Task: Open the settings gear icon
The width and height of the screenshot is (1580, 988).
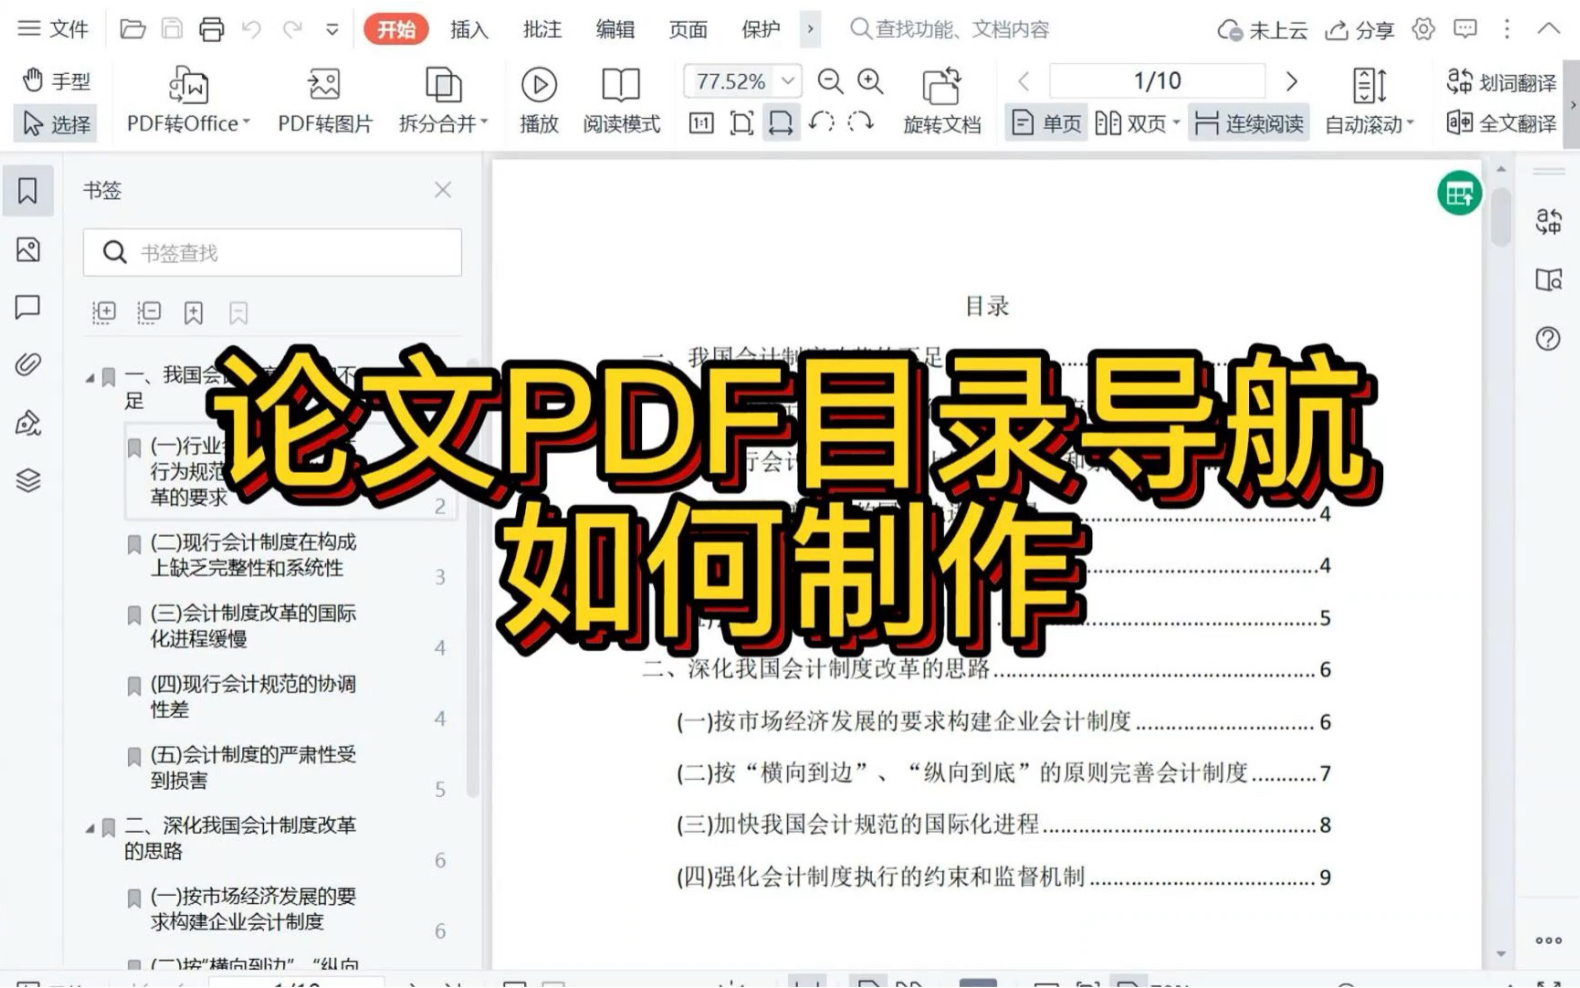Action: [1423, 29]
